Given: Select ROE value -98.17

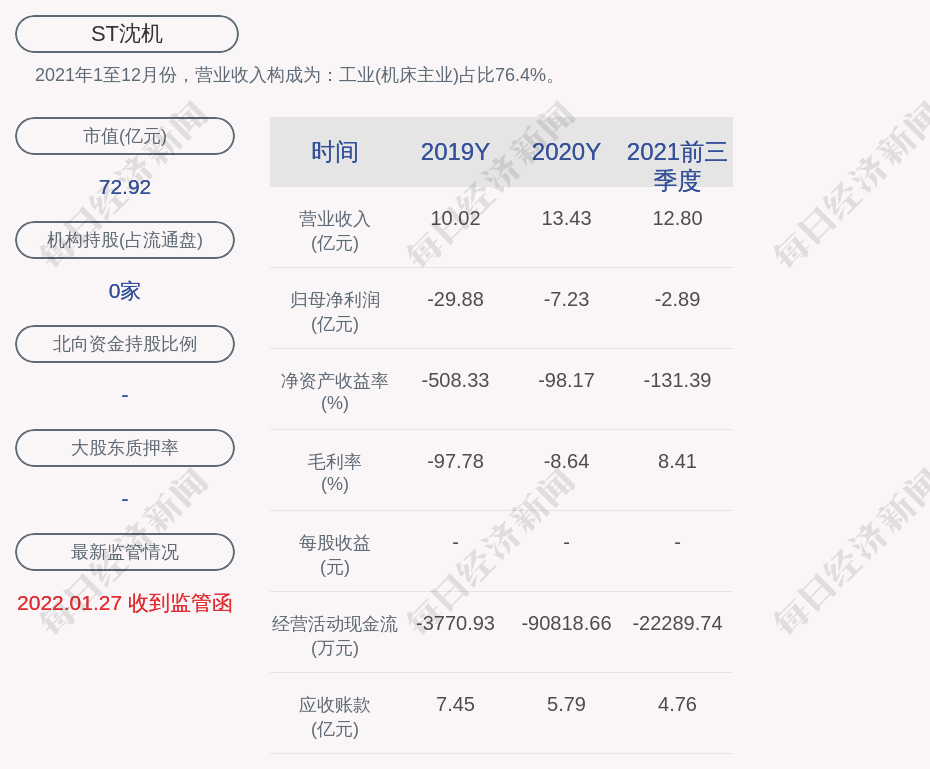Looking at the screenshot, I should pos(566,380).
